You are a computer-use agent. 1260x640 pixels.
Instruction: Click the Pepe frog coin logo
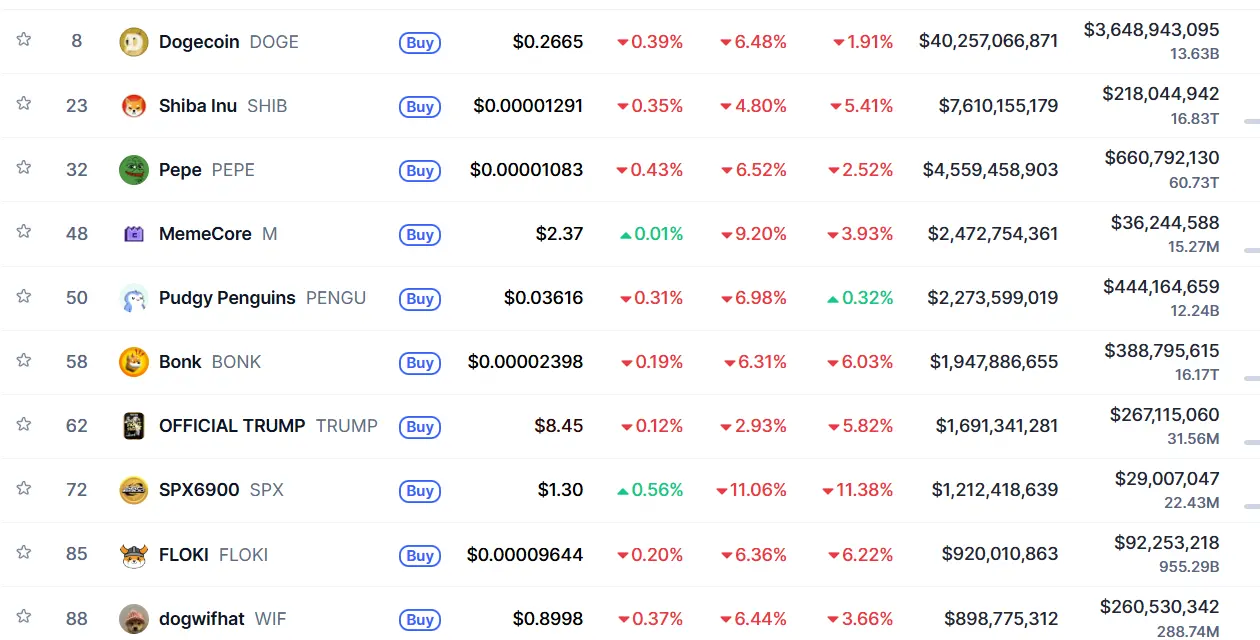[x=133, y=170]
